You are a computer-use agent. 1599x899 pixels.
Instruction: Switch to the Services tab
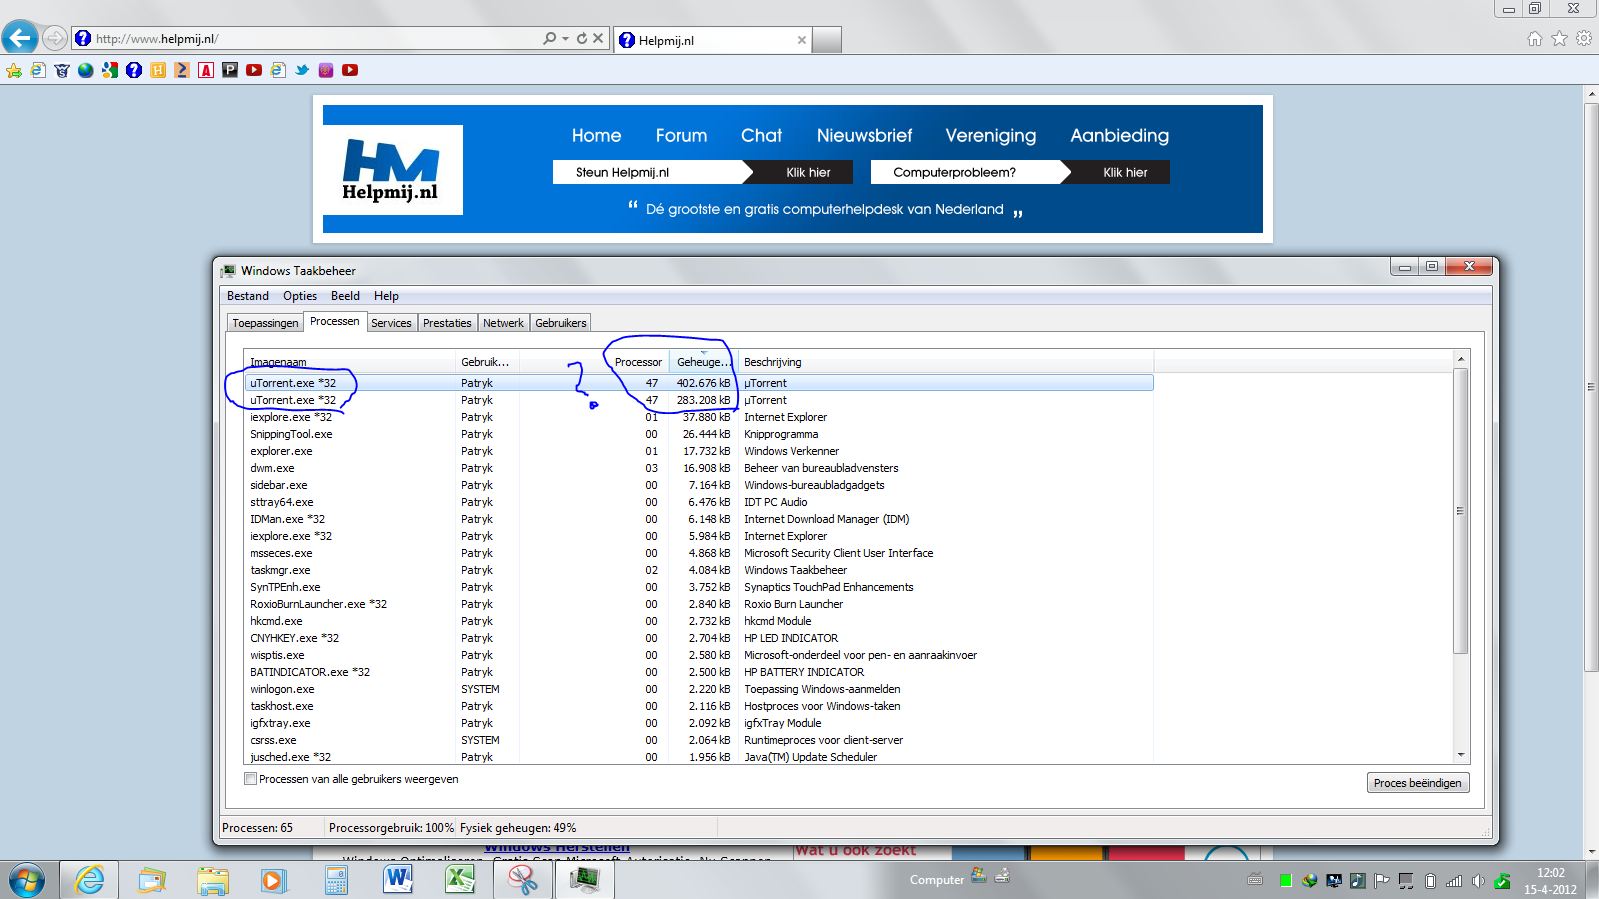pos(391,323)
